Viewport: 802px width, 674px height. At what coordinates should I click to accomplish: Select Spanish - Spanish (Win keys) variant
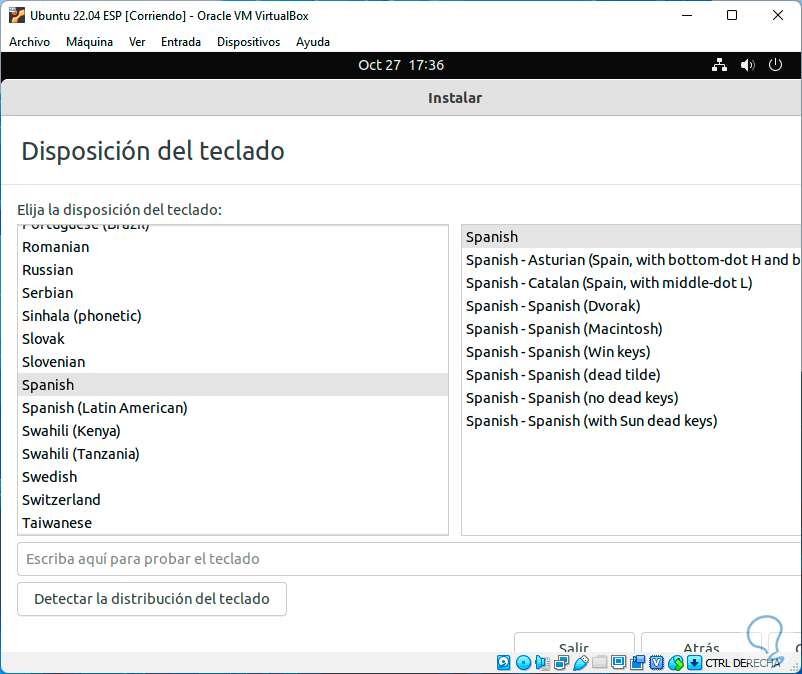click(x=632, y=352)
